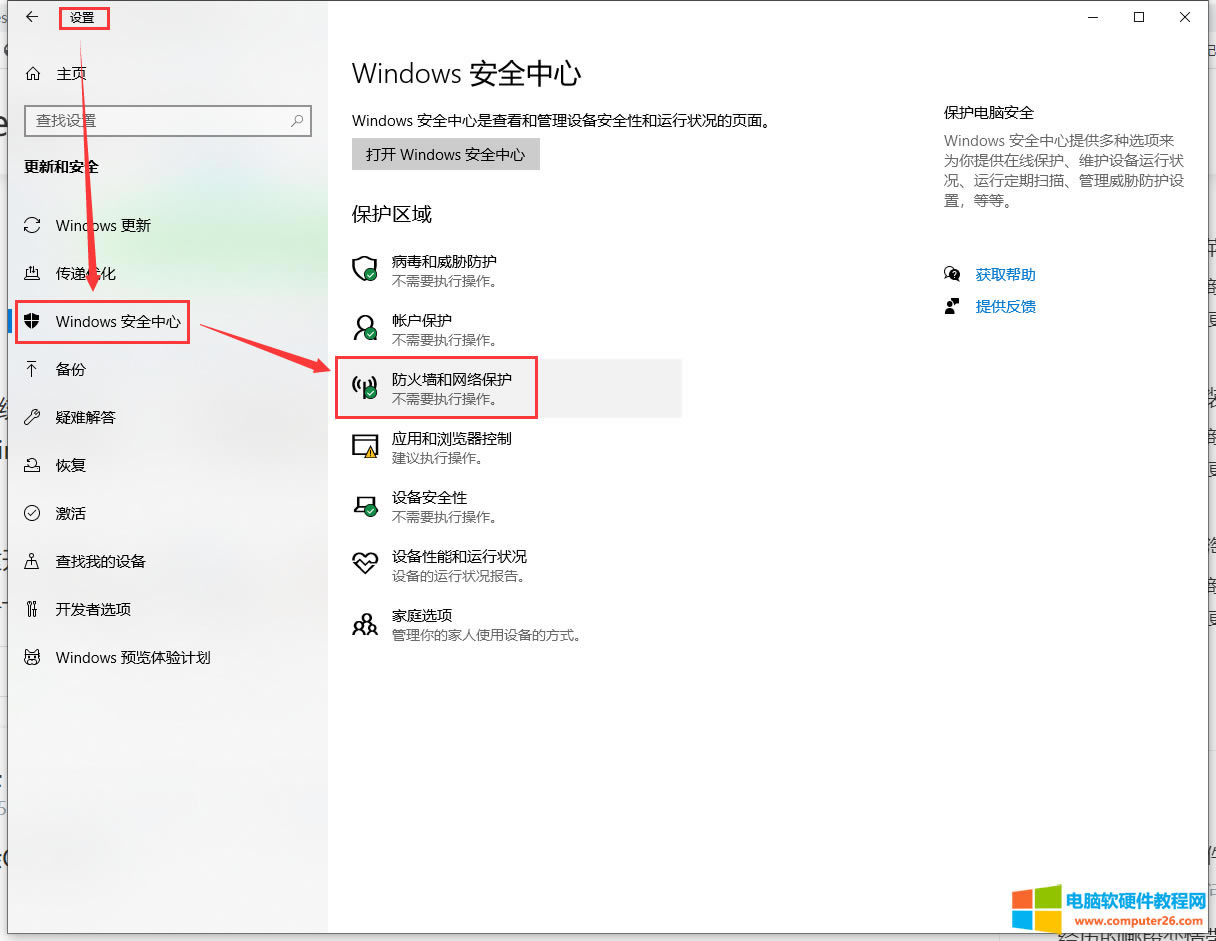Open 开发者选项 in the sidebar
The image size is (1216, 941).
point(93,610)
